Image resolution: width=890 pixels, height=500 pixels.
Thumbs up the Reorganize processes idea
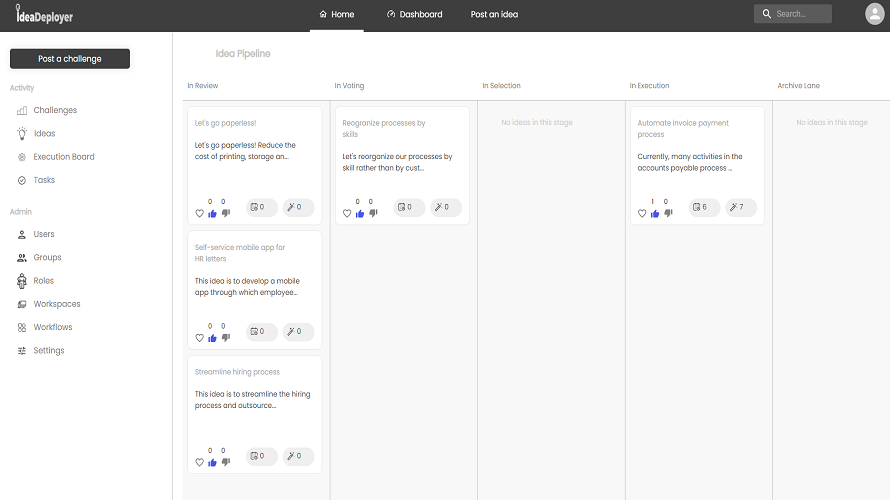360,213
